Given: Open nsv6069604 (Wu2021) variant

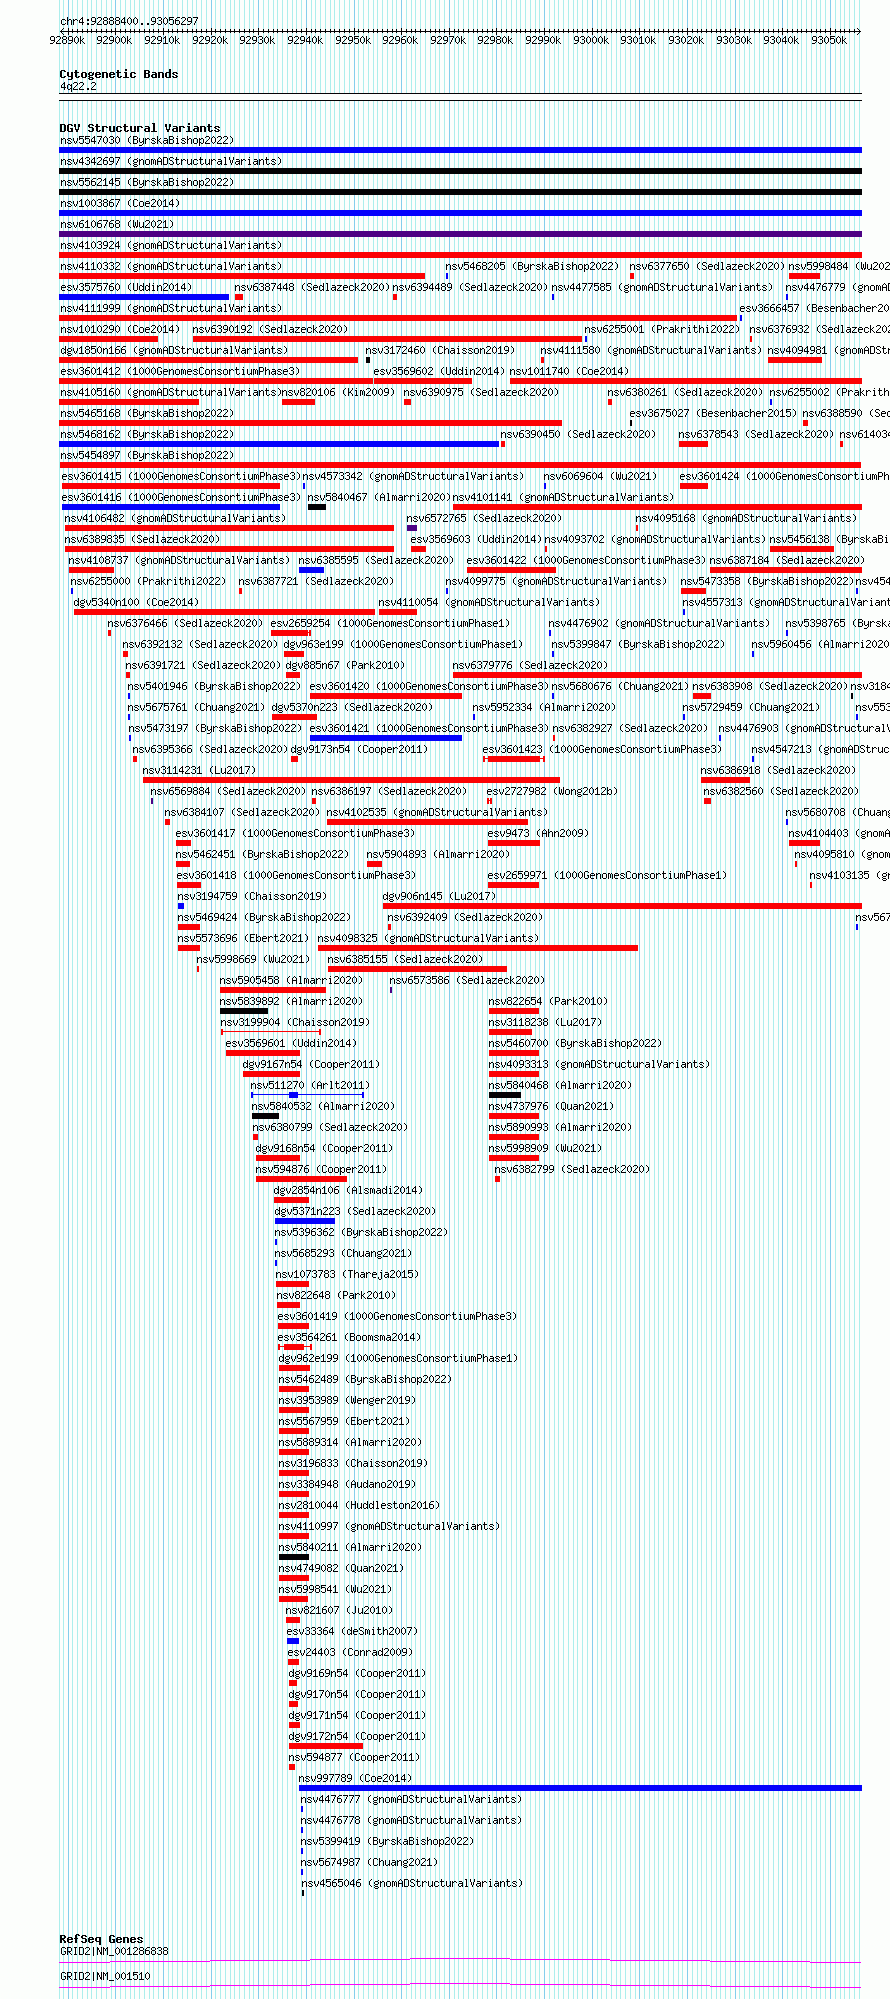Looking at the screenshot, I should point(600,476).
